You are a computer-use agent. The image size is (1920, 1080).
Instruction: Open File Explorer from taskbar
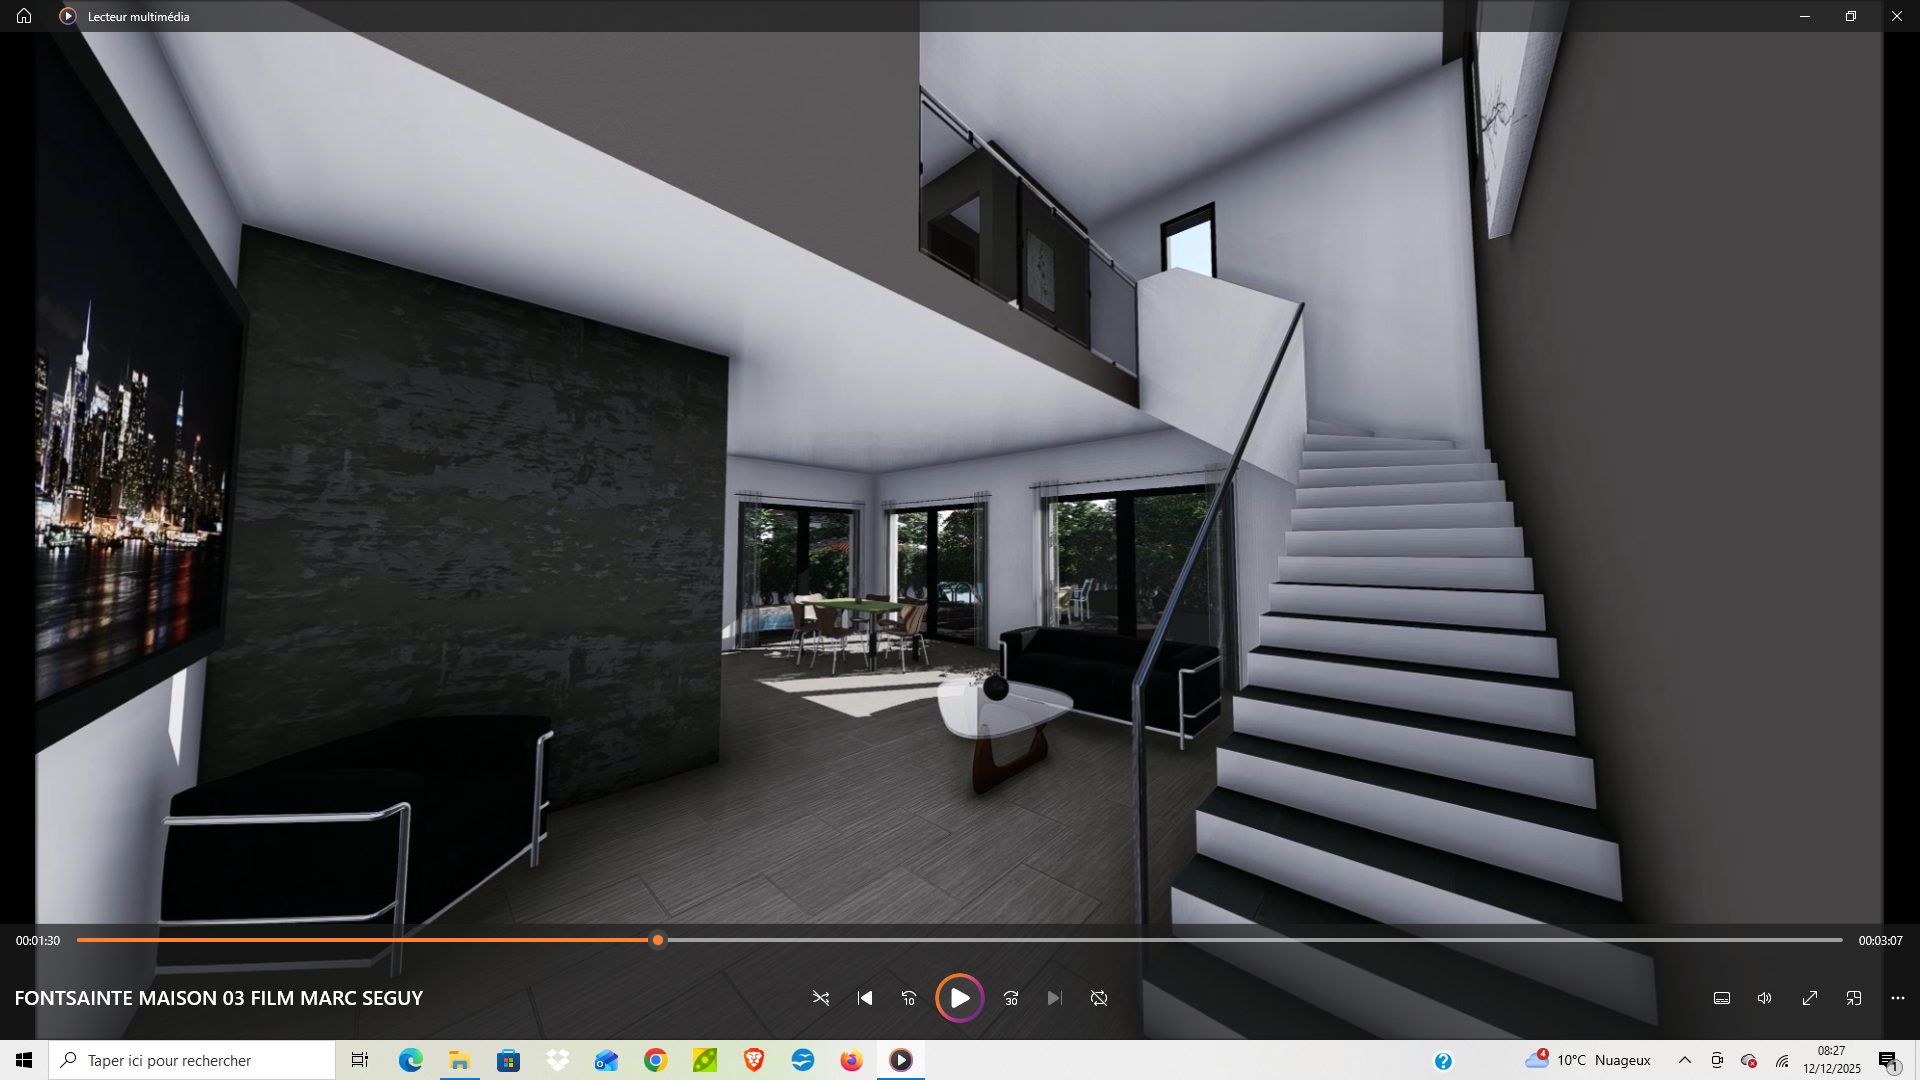(459, 1060)
